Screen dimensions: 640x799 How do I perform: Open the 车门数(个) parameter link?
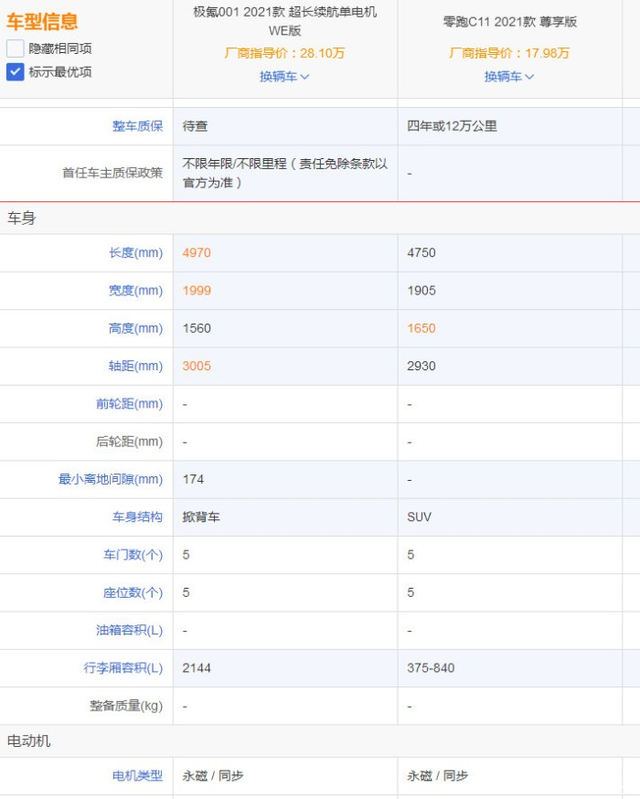[x=133, y=554]
